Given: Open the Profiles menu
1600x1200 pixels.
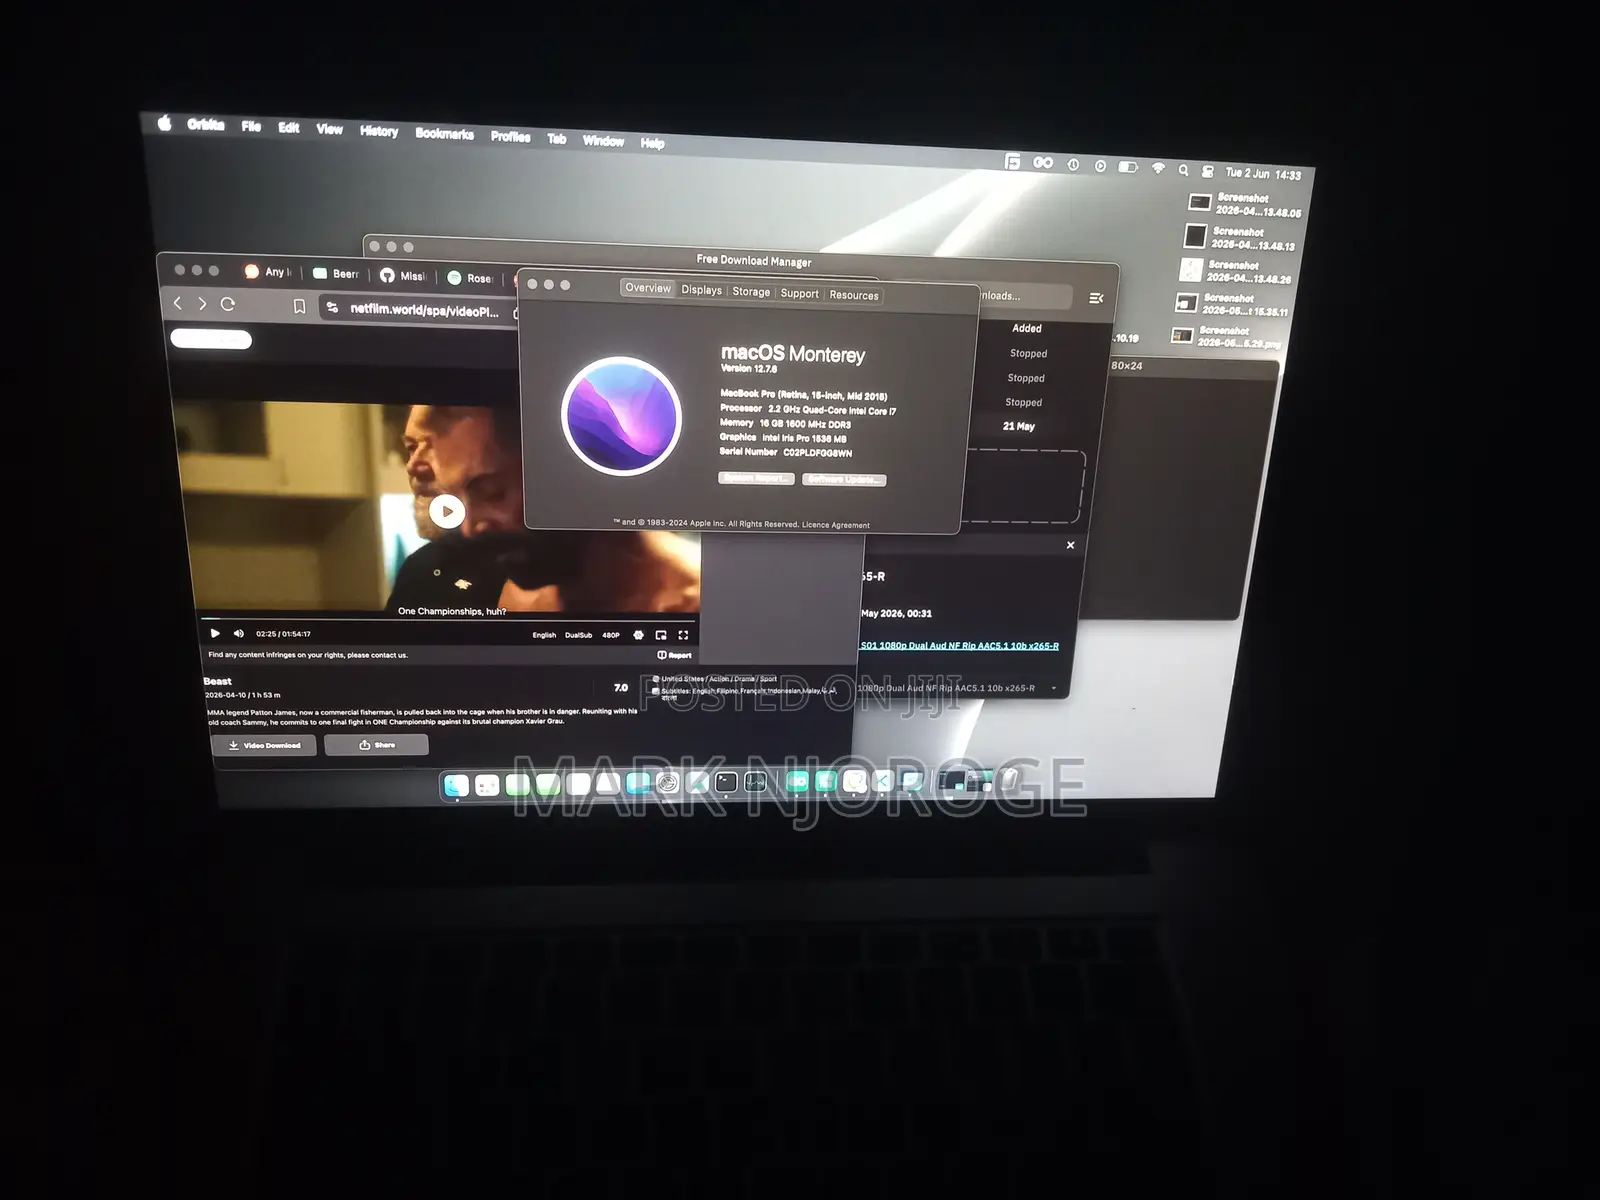Looking at the screenshot, I should [x=511, y=136].
